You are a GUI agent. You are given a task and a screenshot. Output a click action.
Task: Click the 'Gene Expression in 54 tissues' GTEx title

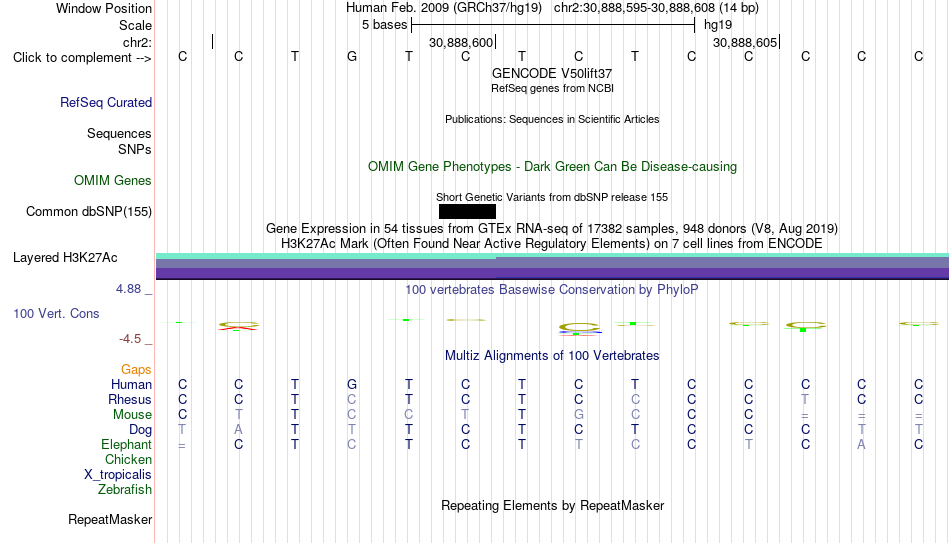pos(552,228)
